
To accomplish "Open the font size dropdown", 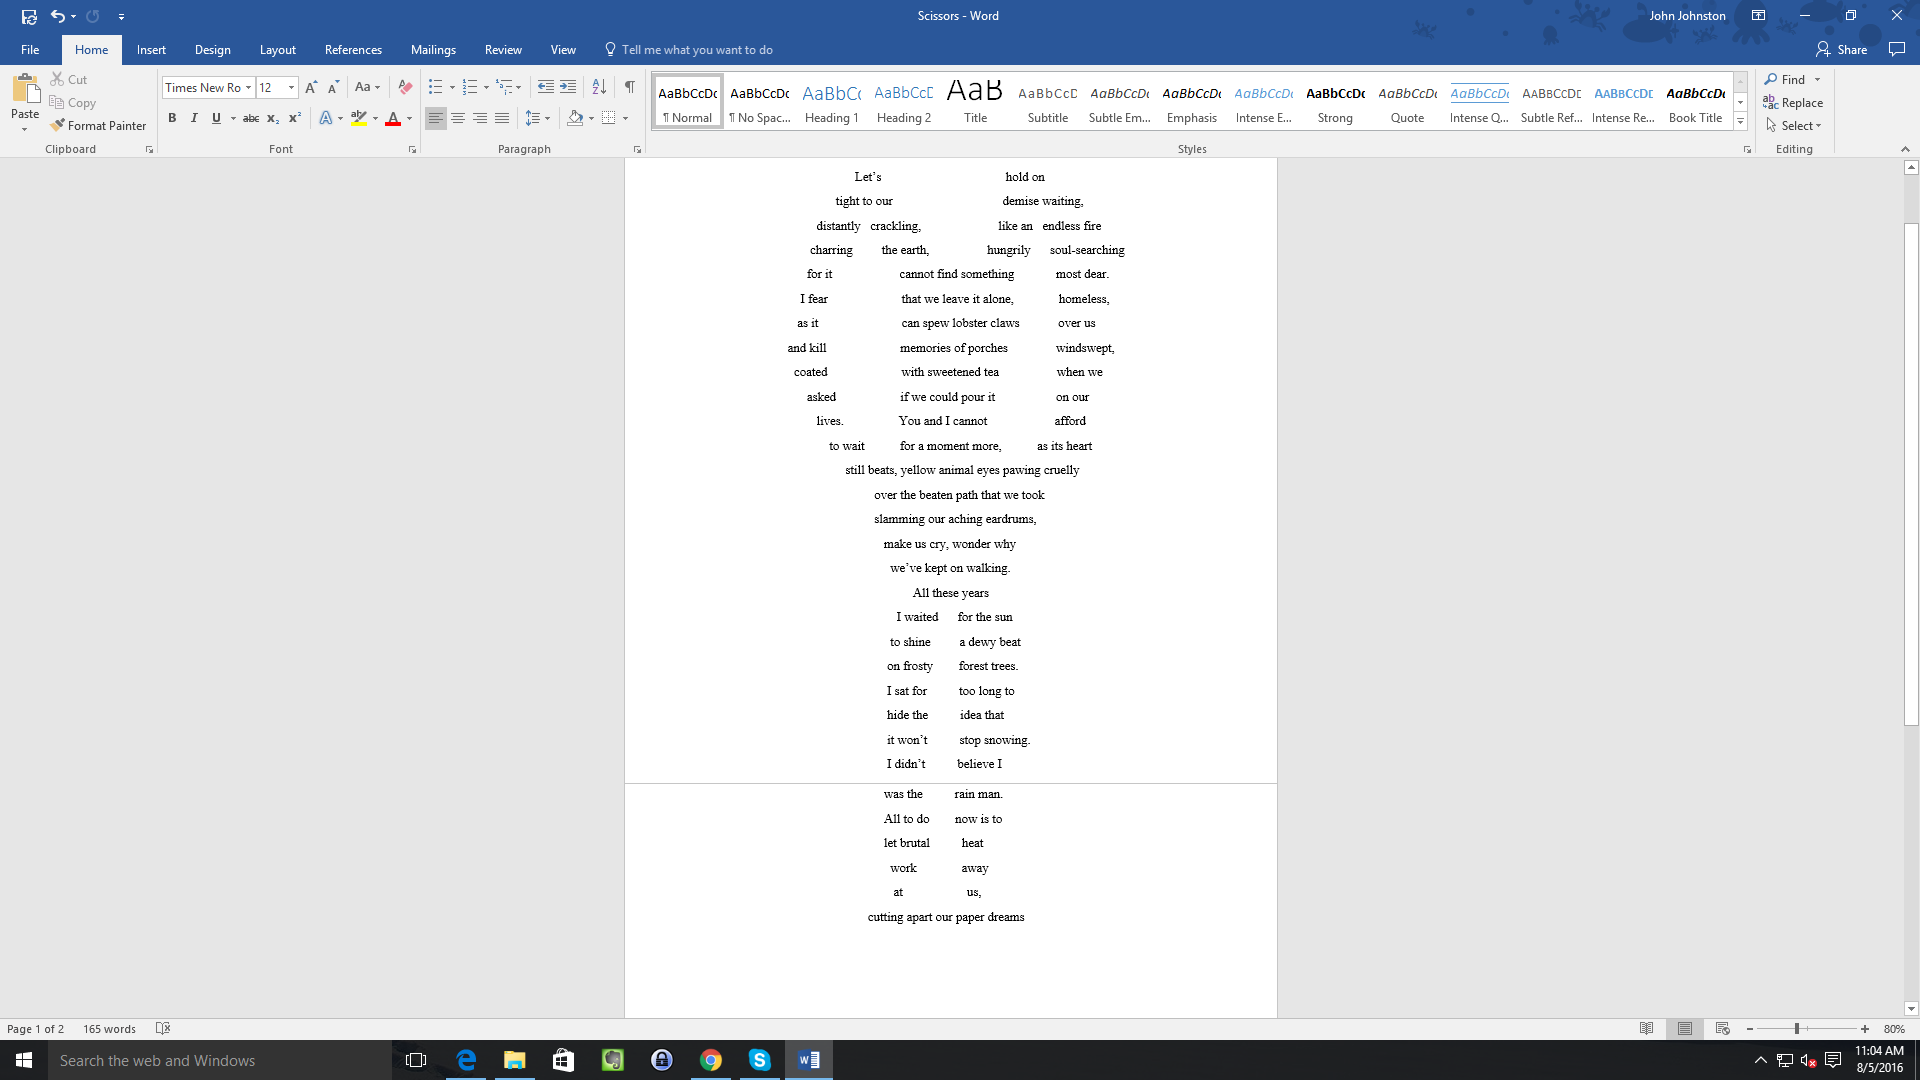I will coord(291,88).
